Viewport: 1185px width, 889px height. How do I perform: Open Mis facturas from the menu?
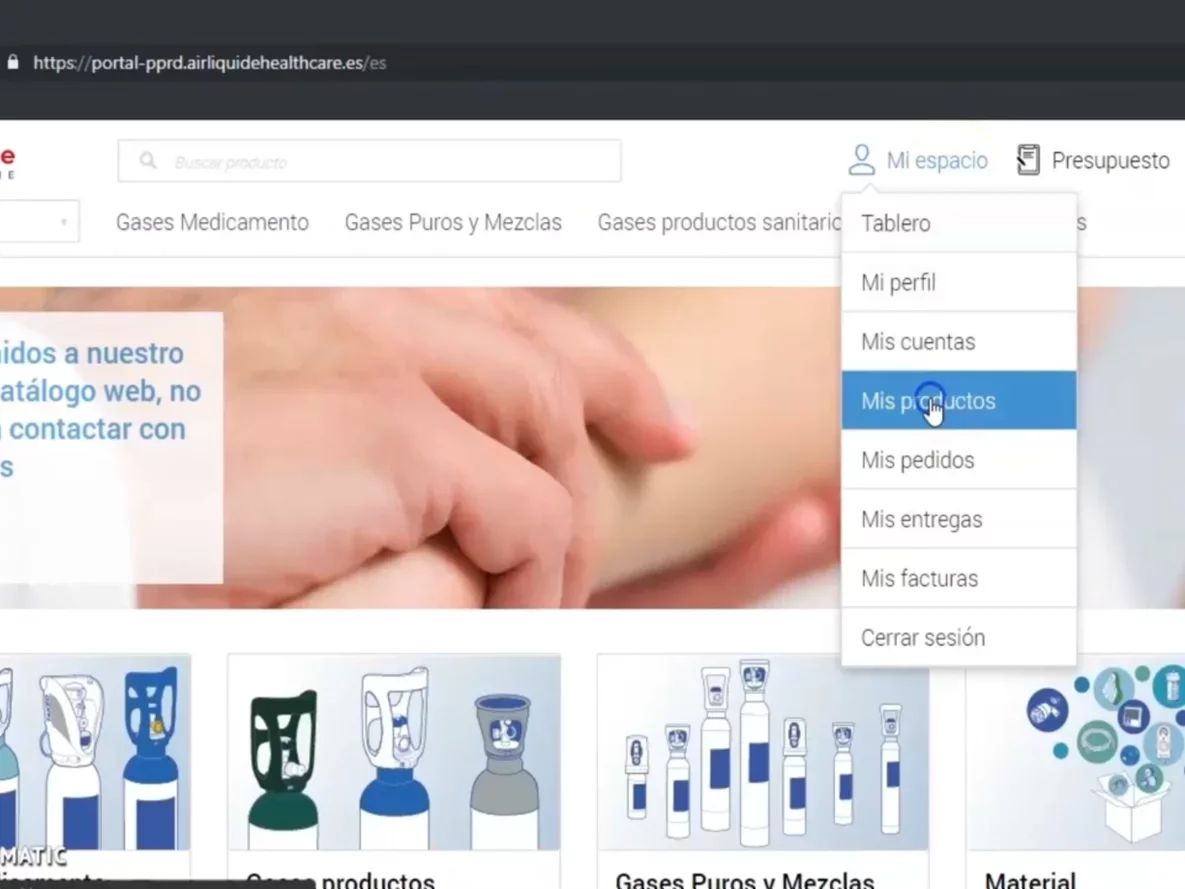(919, 578)
